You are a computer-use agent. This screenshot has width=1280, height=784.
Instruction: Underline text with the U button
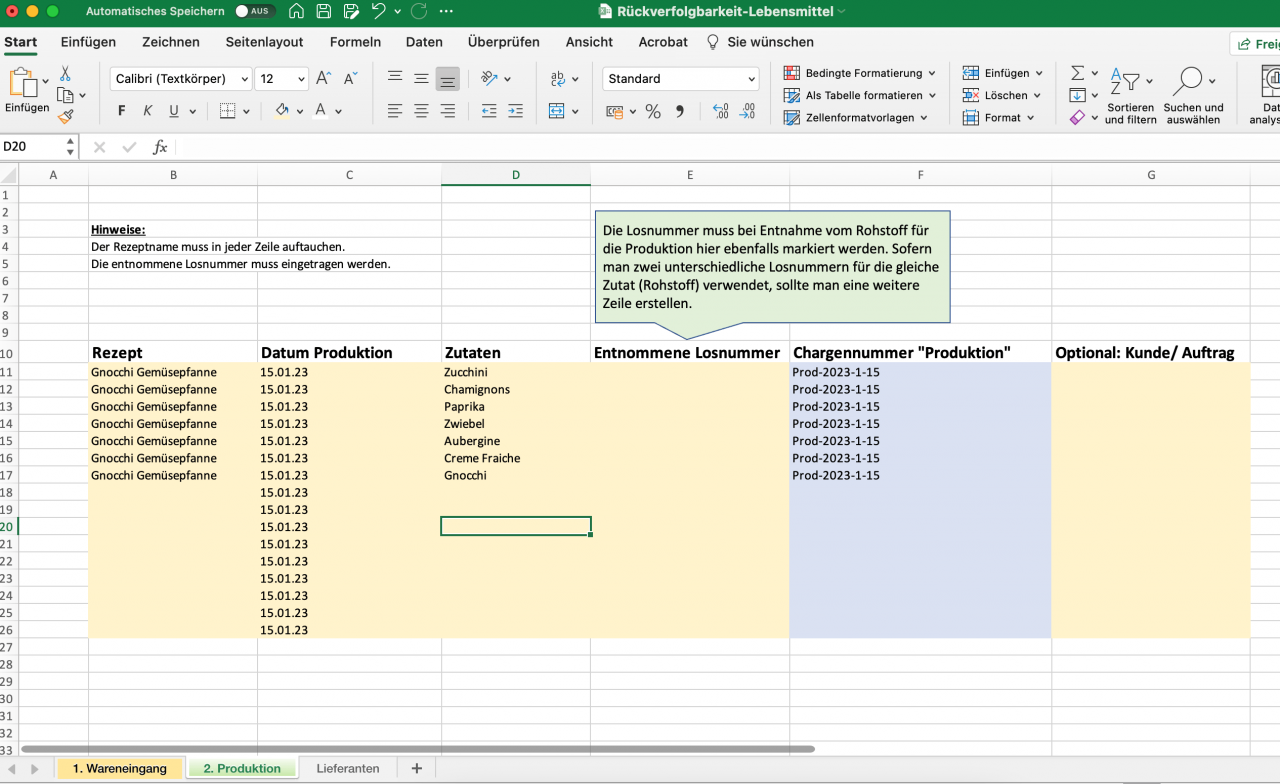[174, 111]
